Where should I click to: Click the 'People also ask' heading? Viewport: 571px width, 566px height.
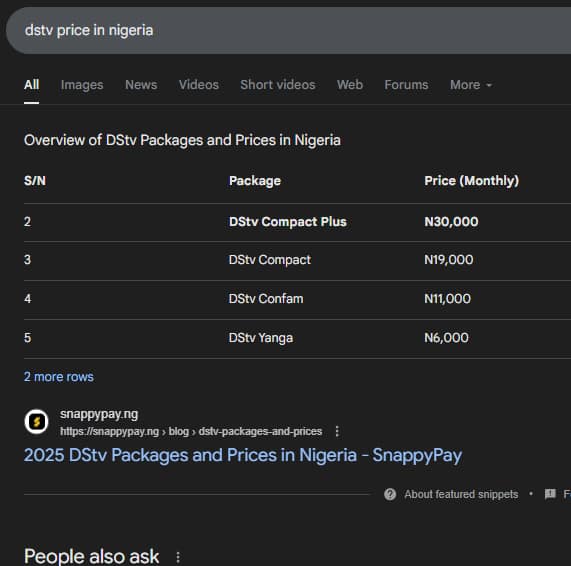click(x=91, y=556)
